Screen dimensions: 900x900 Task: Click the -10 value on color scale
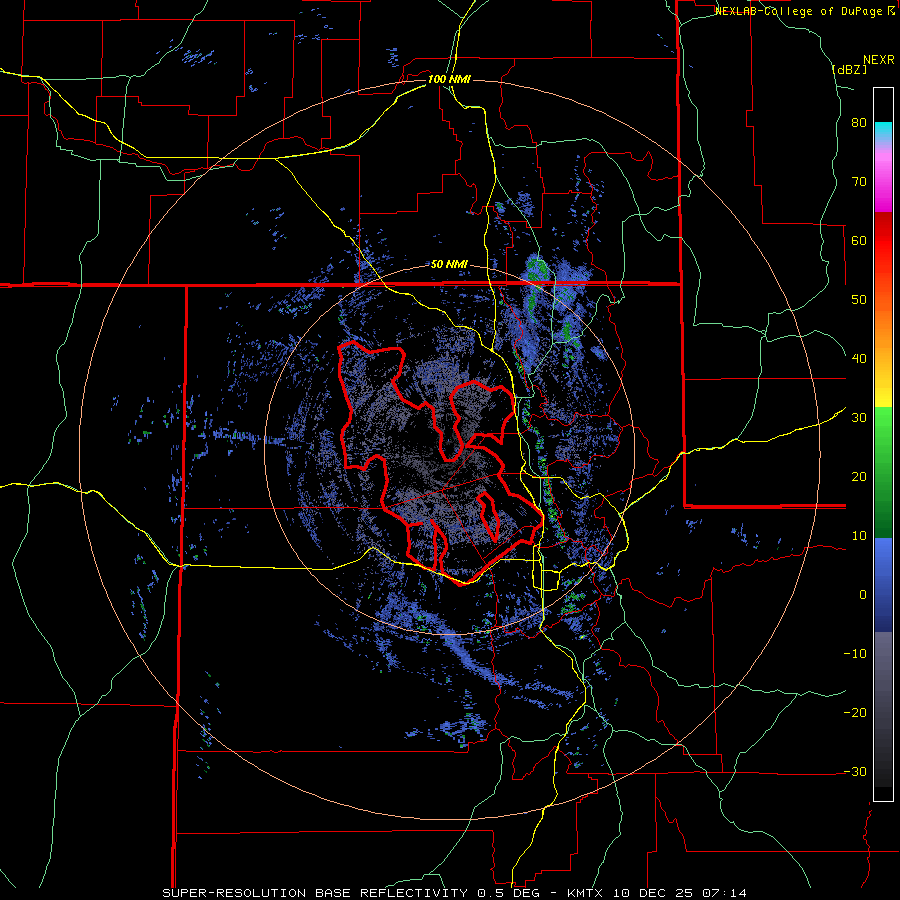click(x=855, y=653)
